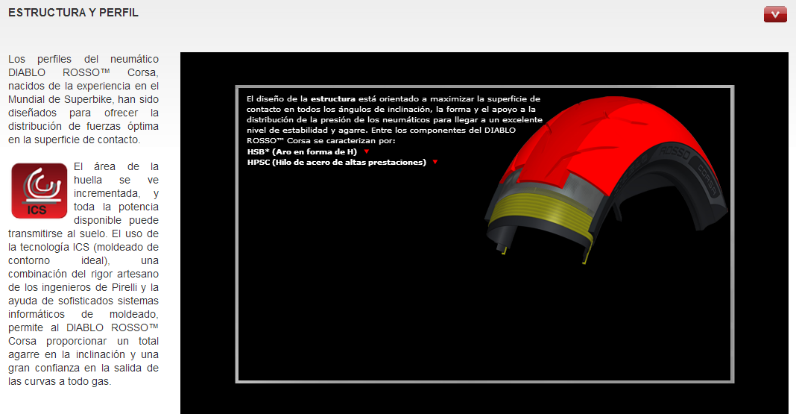Click empty black area below tire image
This screenshot has height=414, width=796.
pyautogui.click(x=480, y=320)
